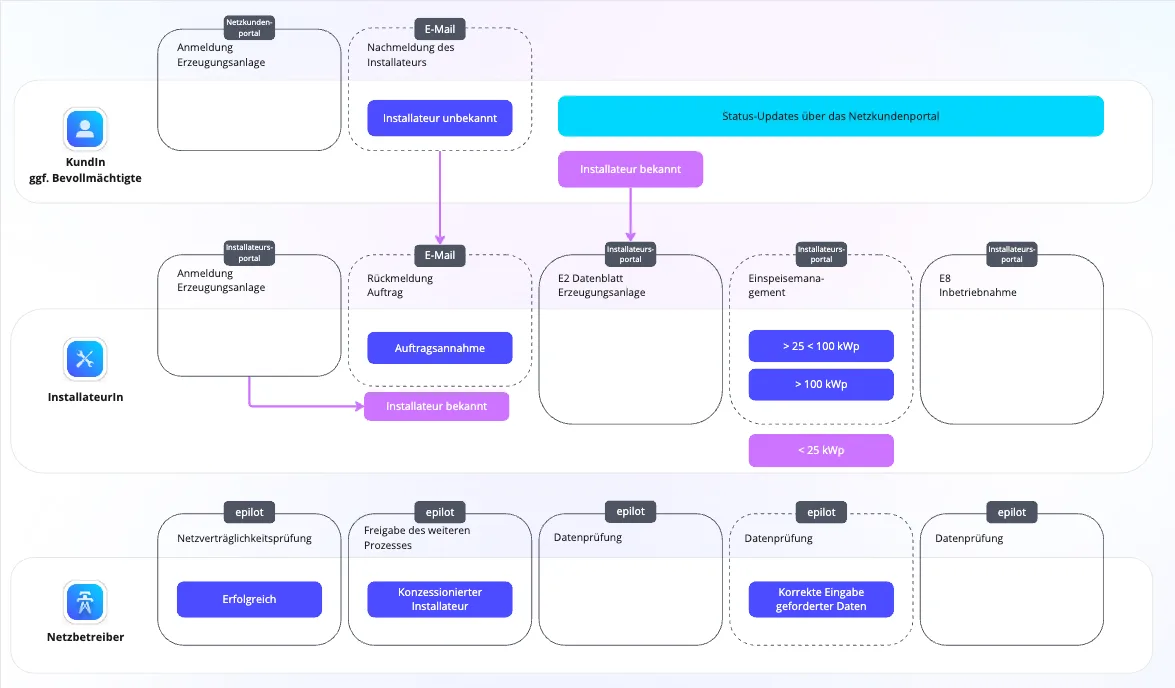Click Datenprüfung text above the Korrekte Eingabe box

pyautogui.click(x=779, y=538)
